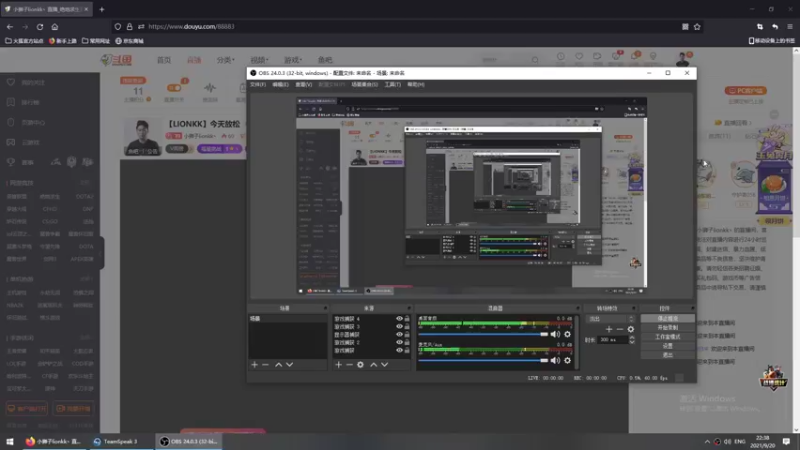
Task: Adjust the 桌面音频 volume slider
Action: tap(483, 334)
